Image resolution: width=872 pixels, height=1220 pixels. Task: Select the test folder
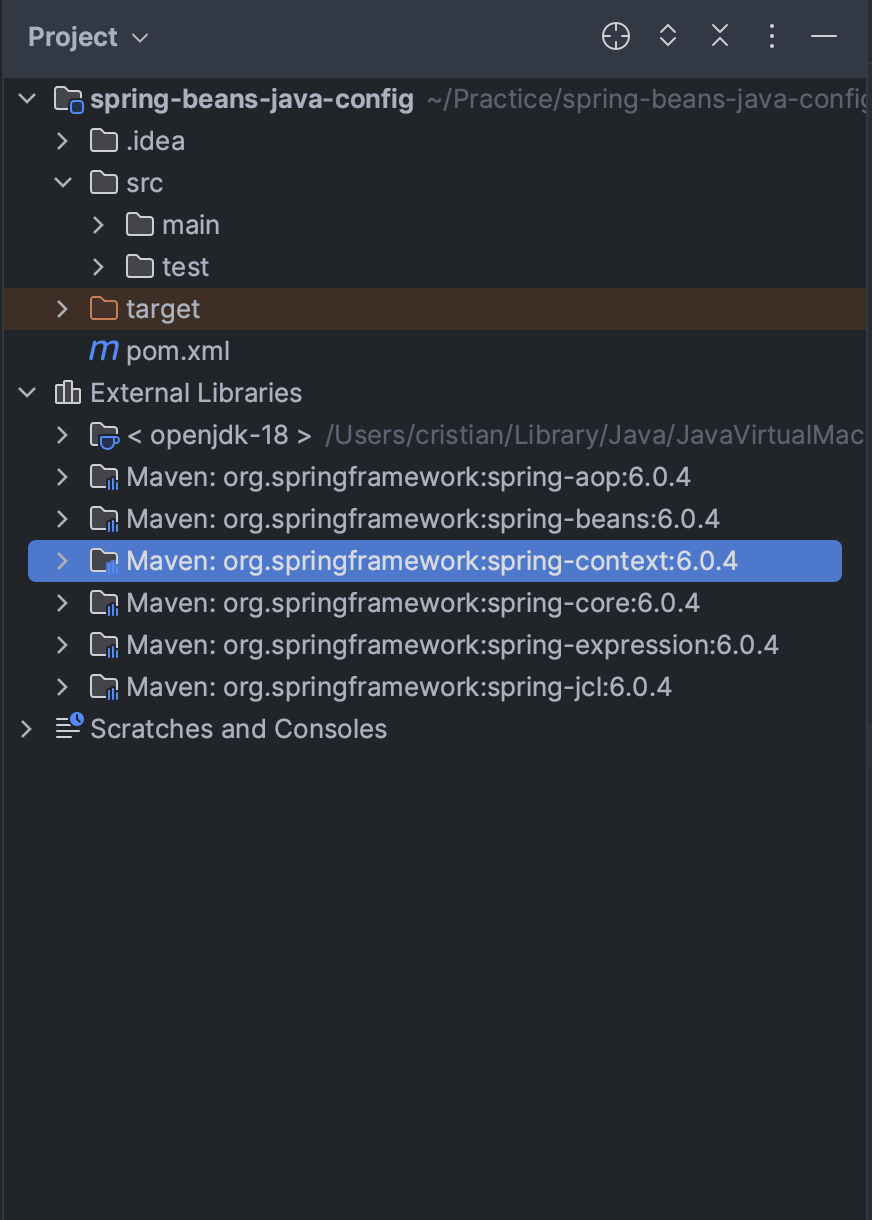pos(185,267)
